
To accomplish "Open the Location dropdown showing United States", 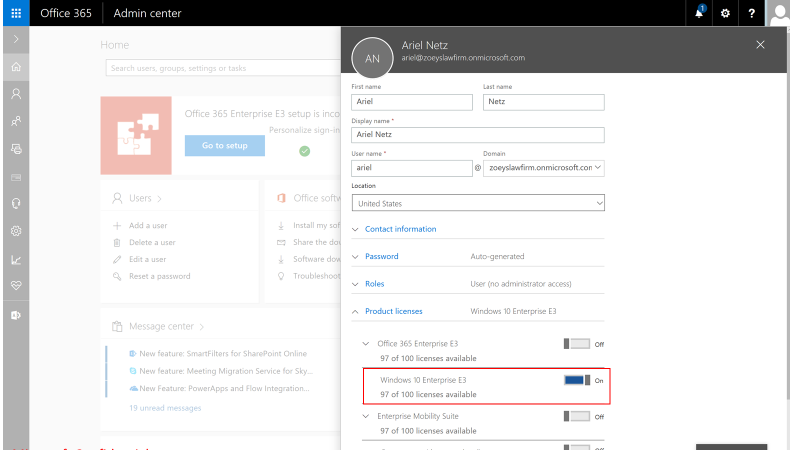I will [x=478, y=203].
